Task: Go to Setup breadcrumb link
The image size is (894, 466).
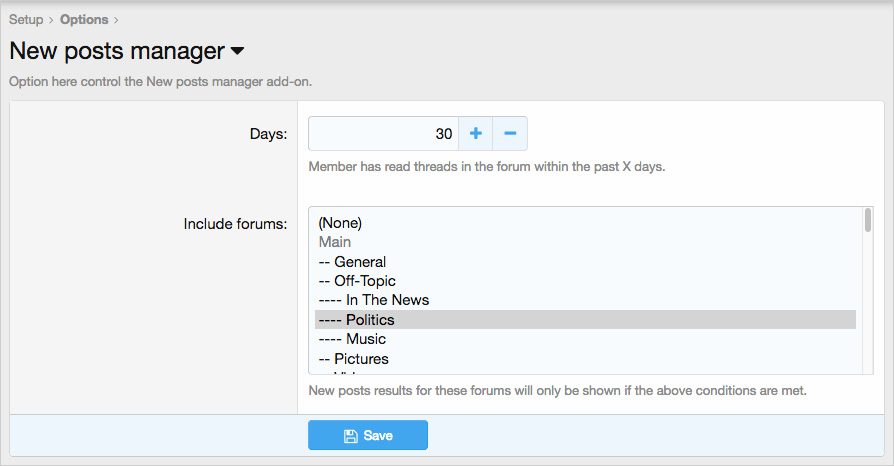Action: [x=26, y=19]
